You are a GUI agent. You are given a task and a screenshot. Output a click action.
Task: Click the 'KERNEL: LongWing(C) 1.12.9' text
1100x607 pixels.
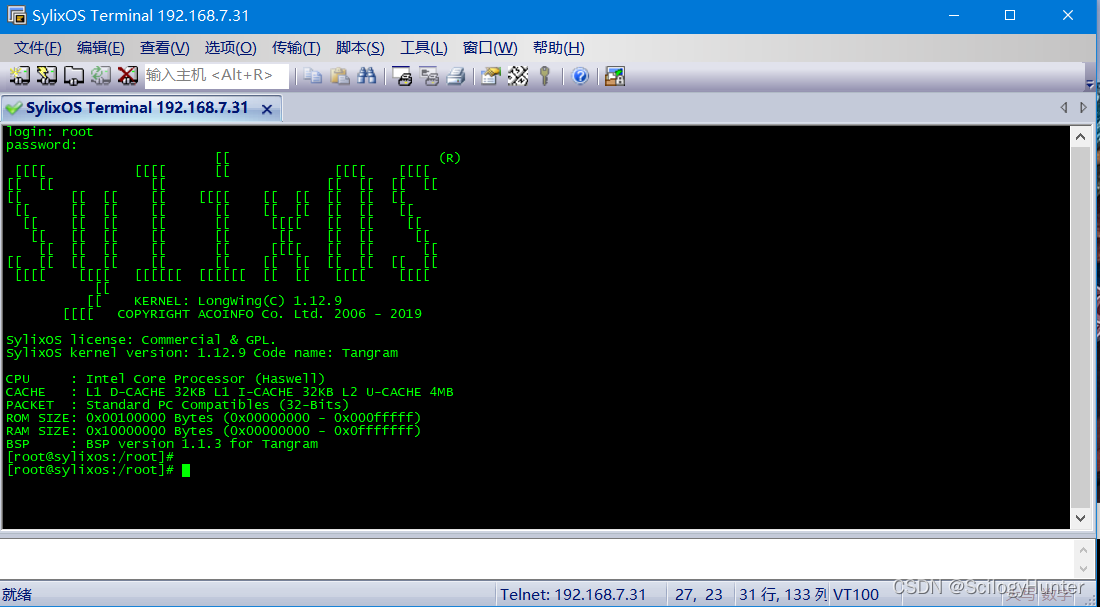point(238,300)
